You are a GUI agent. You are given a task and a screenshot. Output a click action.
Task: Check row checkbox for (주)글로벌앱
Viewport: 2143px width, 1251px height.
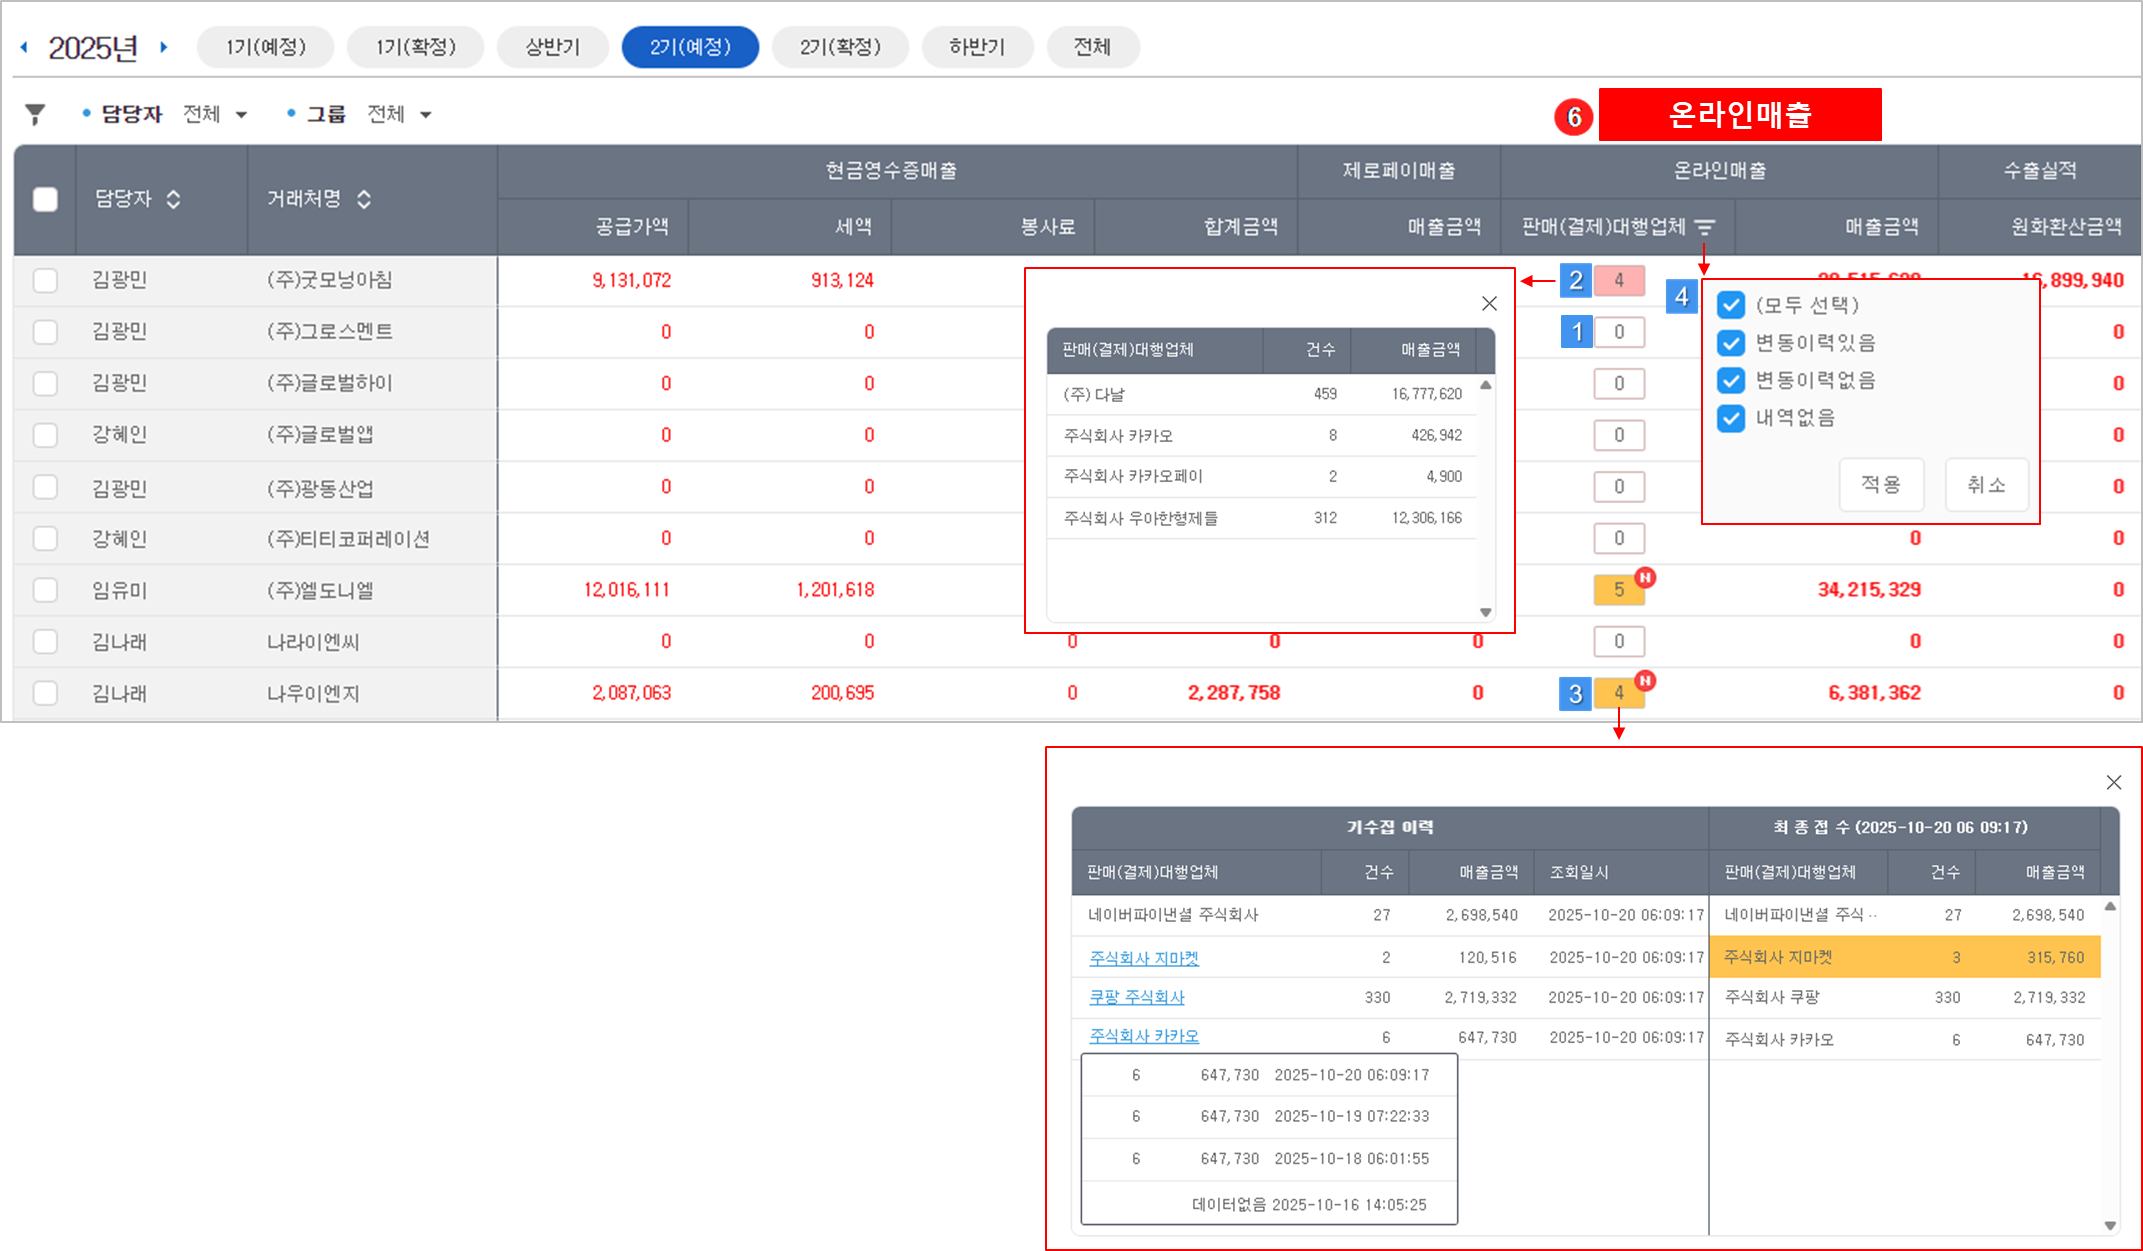45,435
